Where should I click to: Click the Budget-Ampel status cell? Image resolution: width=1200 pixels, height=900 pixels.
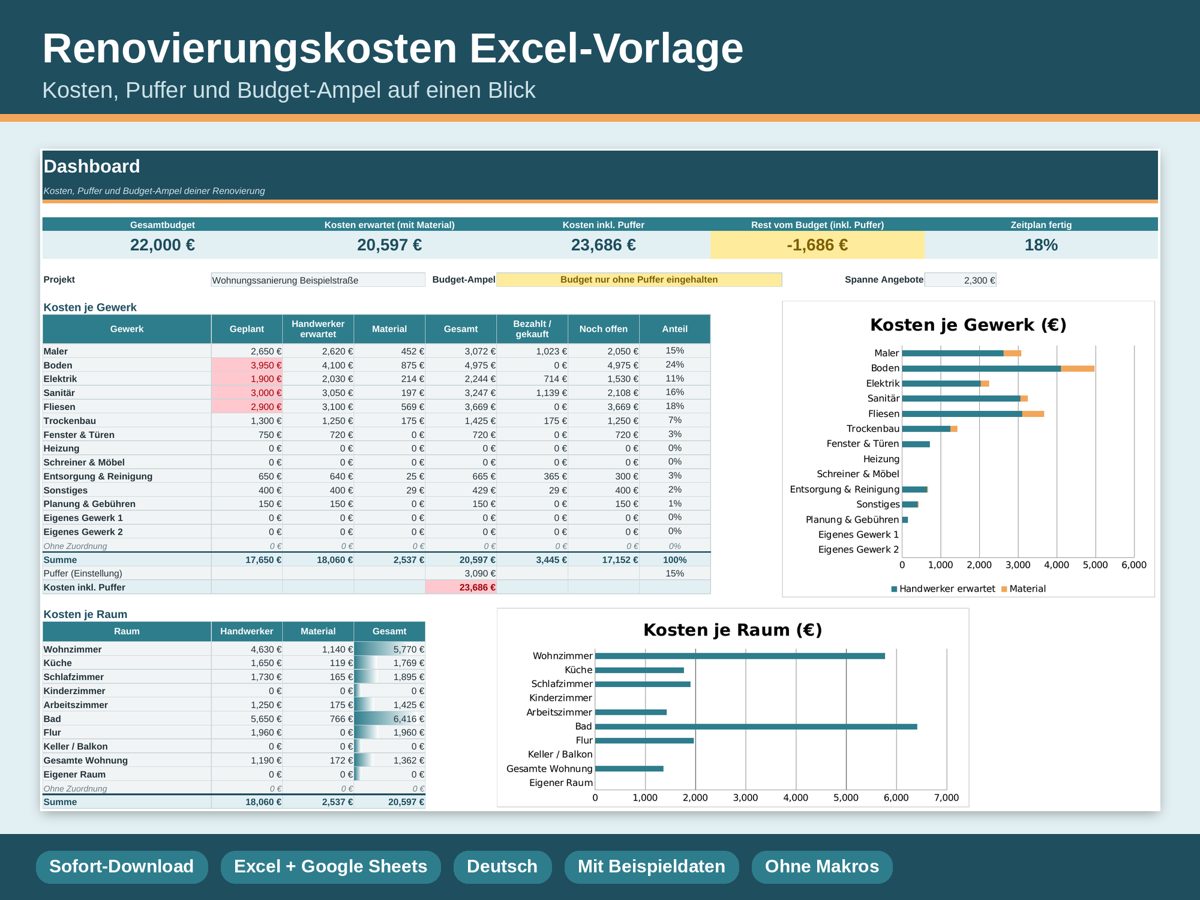pos(639,280)
